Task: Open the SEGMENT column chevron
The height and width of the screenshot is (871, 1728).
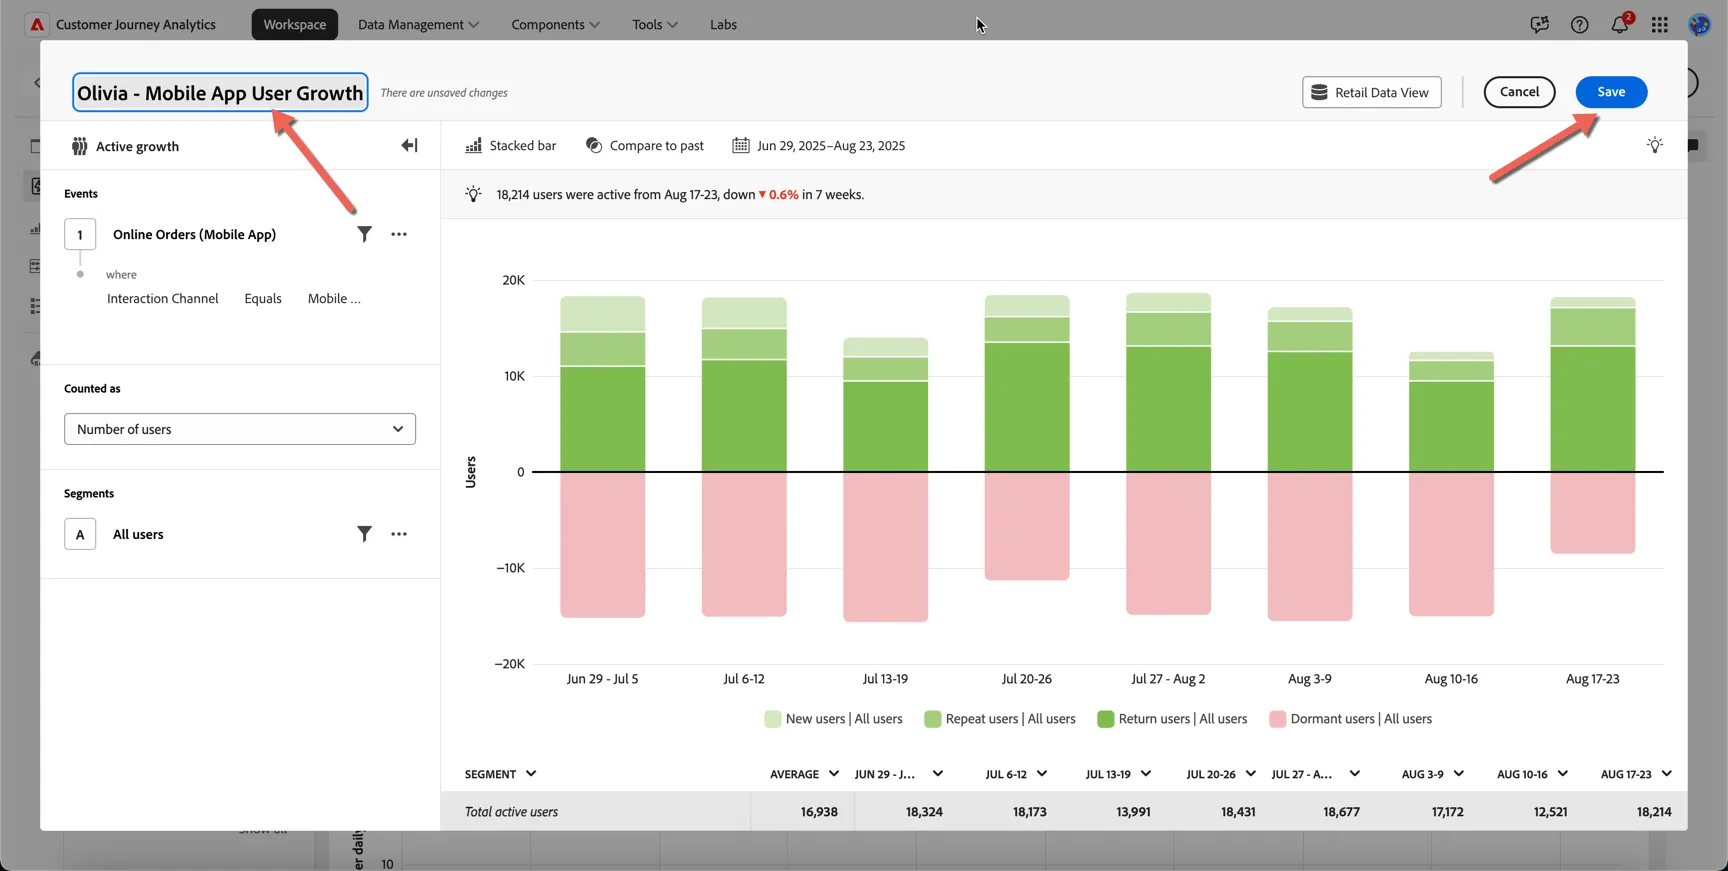Action: coord(531,774)
